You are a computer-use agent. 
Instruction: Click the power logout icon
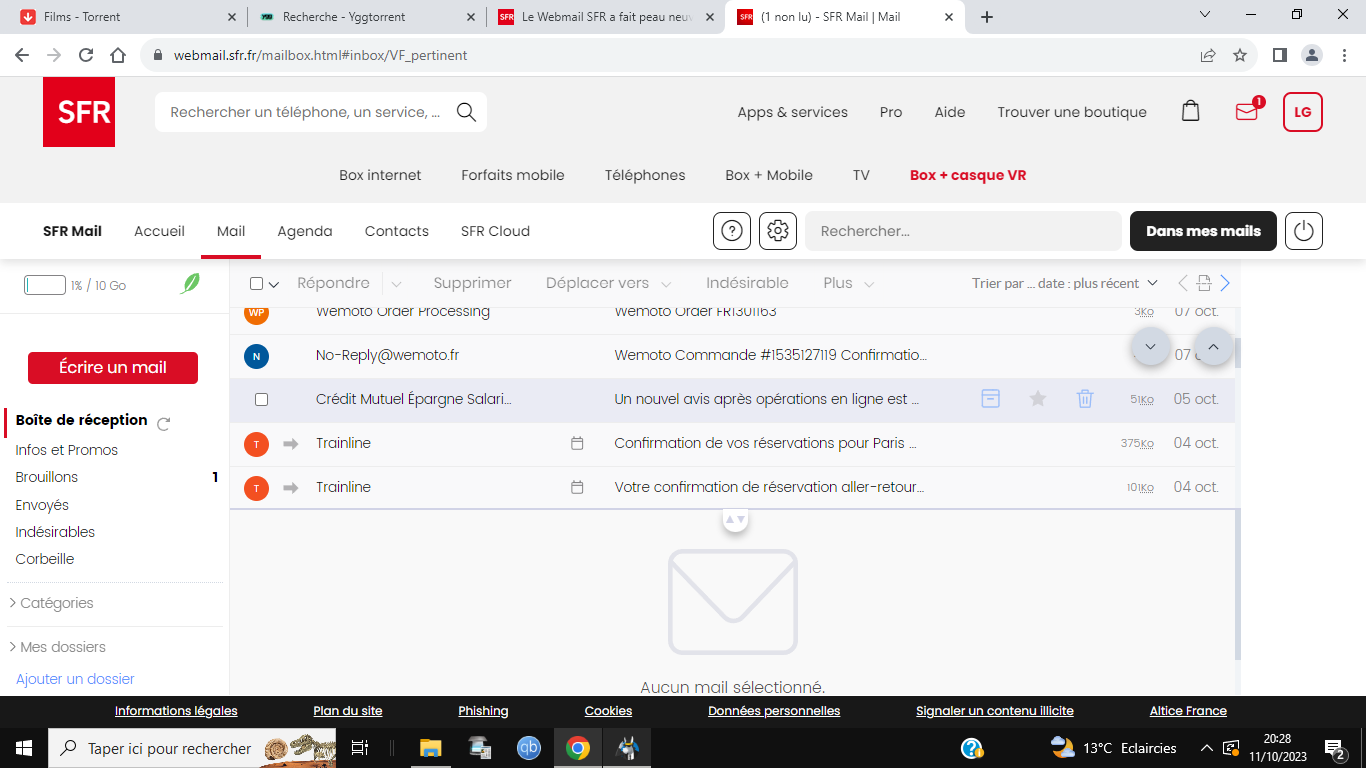tap(1303, 231)
